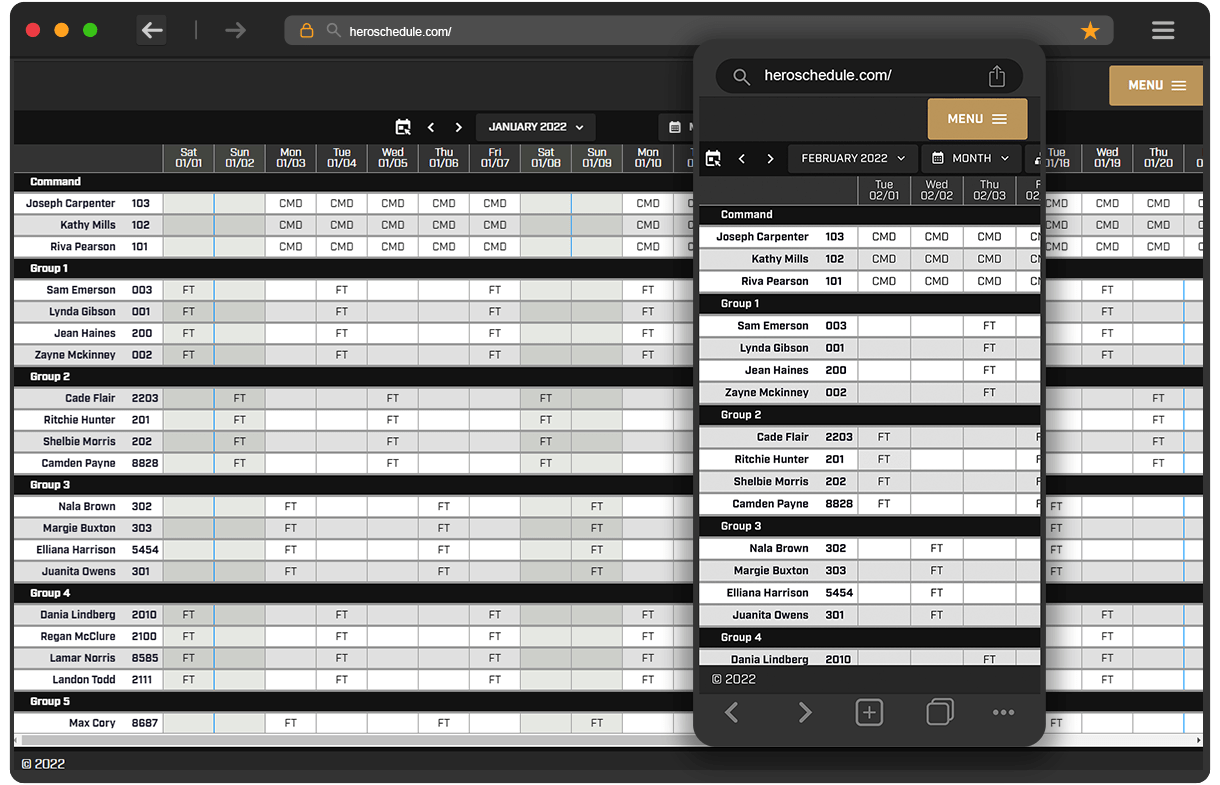Open the MONTH view dropdown in the mobile window

pyautogui.click(x=971, y=158)
